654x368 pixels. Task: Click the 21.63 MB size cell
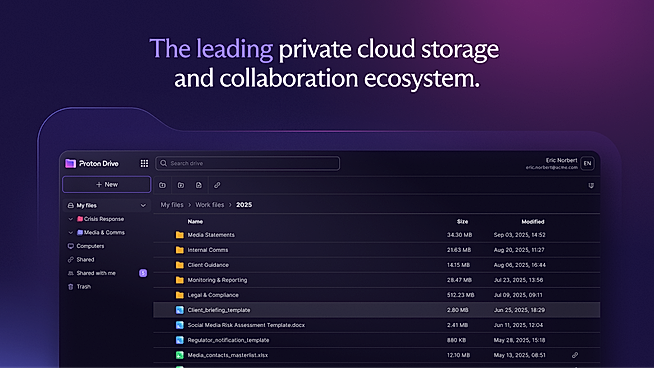[x=459, y=250]
